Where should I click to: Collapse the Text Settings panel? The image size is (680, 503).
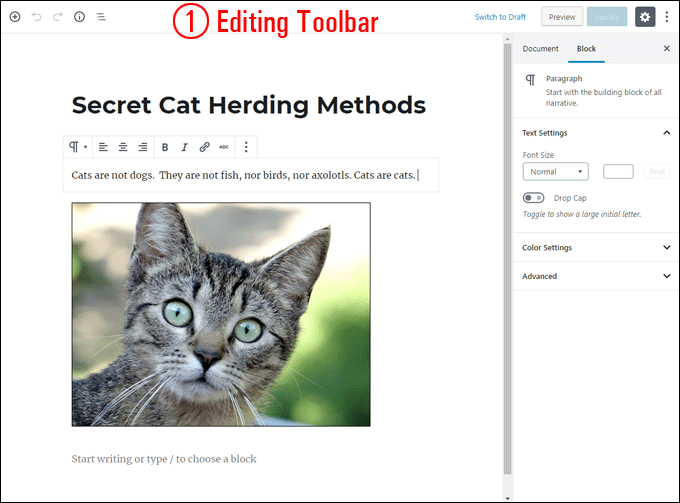coord(596,133)
